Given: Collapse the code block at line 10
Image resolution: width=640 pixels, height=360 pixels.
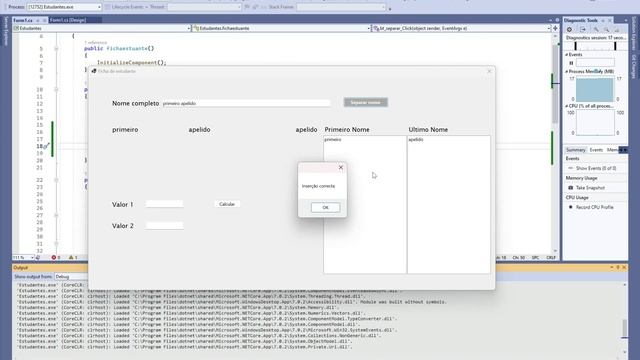Looking at the screenshot, I should click(x=56, y=89).
